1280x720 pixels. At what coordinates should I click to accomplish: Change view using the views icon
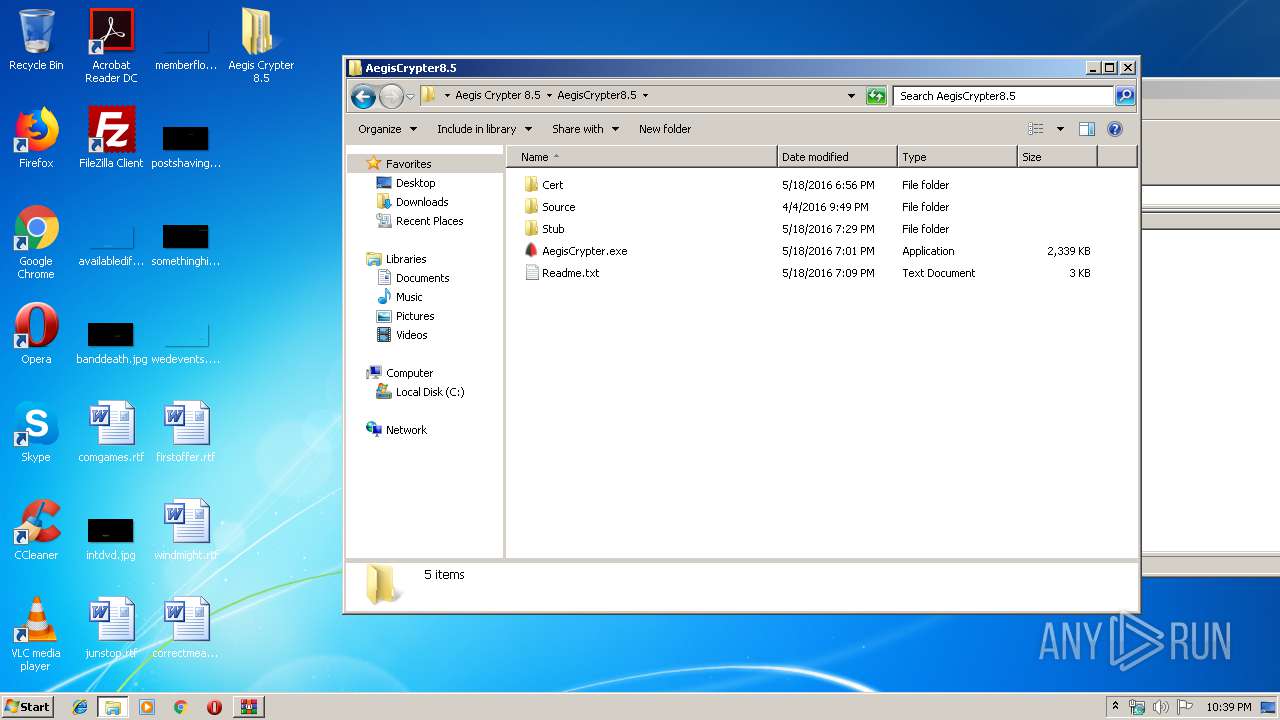[x=1036, y=129]
